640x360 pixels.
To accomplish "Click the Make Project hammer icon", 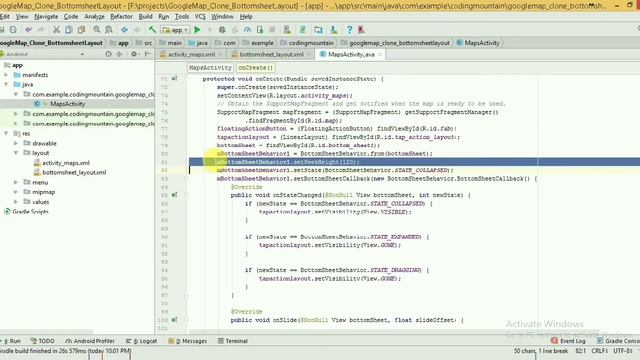I will pos(152,30).
